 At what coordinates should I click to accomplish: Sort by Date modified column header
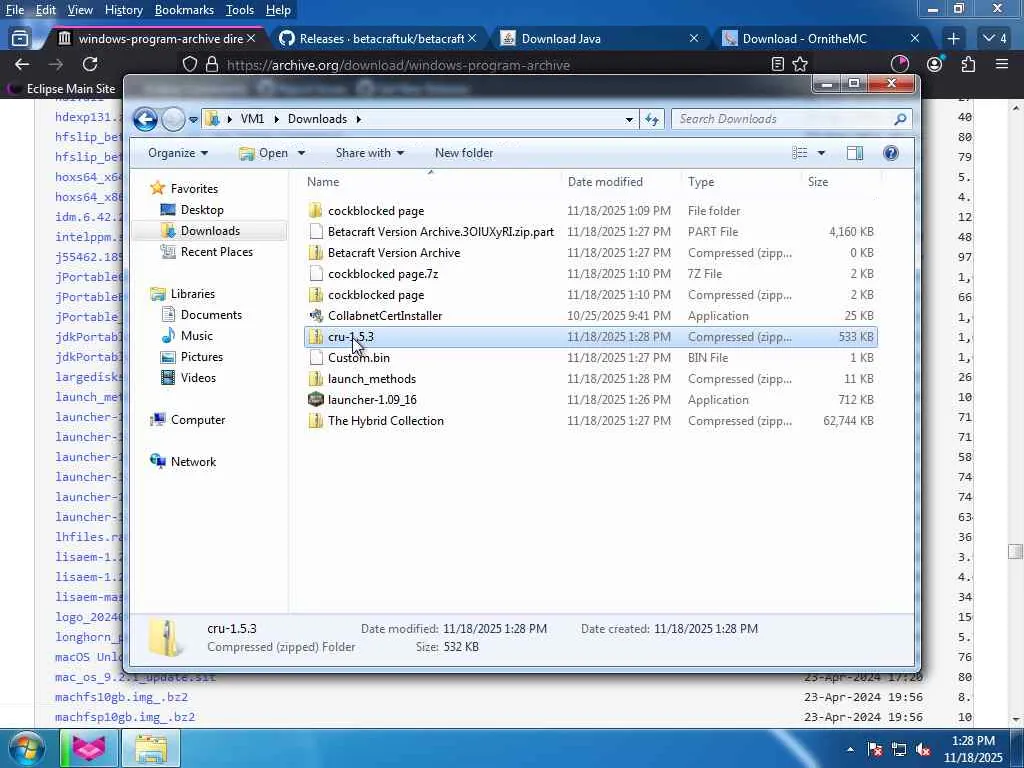point(605,182)
